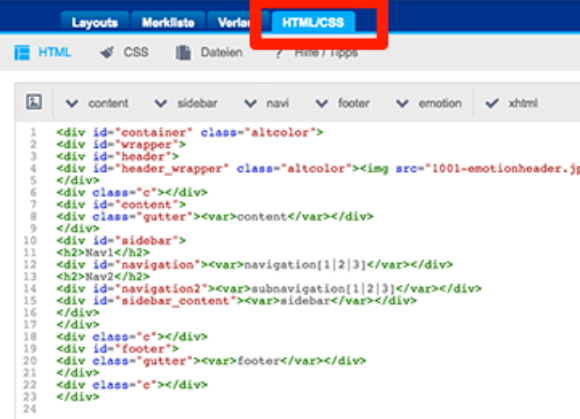Expand the footer chevron

click(x=321, y=103)
